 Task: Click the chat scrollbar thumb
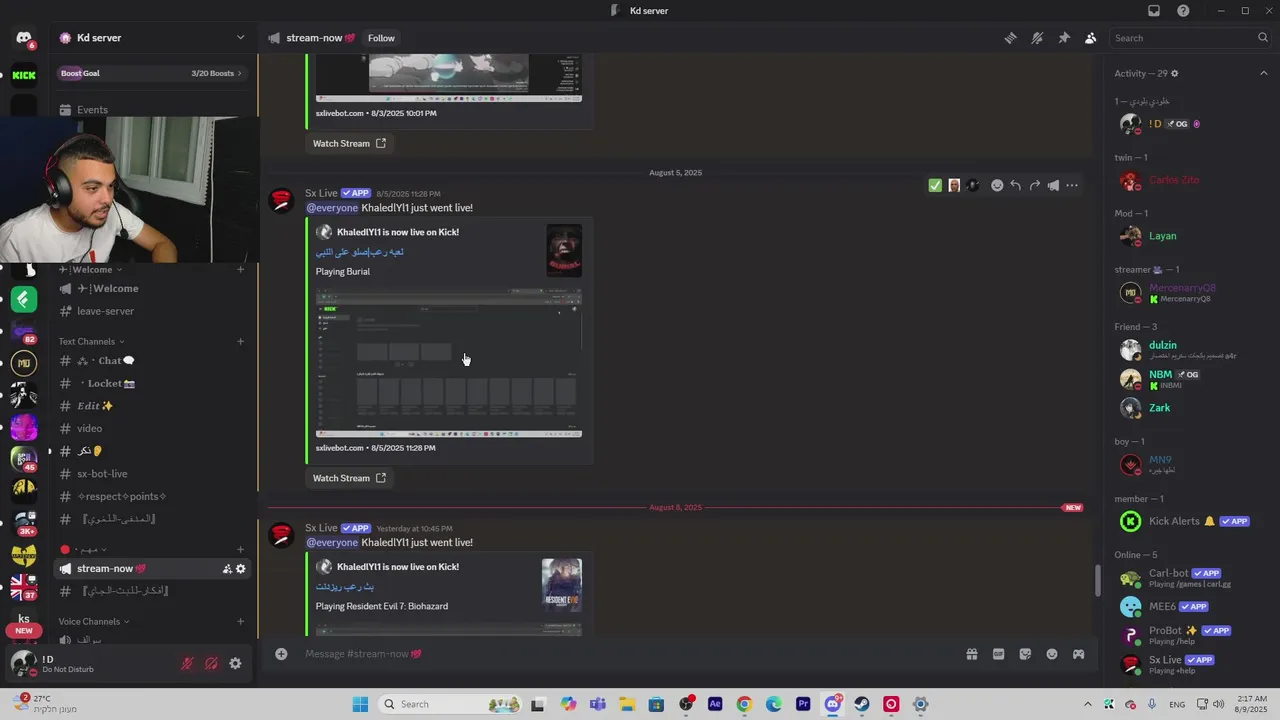point(1097,579)
